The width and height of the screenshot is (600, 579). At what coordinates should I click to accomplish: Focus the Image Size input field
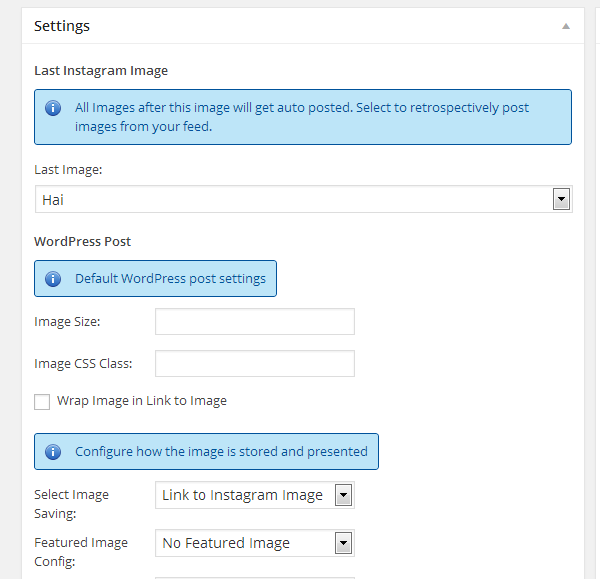(x=255, y=321)
